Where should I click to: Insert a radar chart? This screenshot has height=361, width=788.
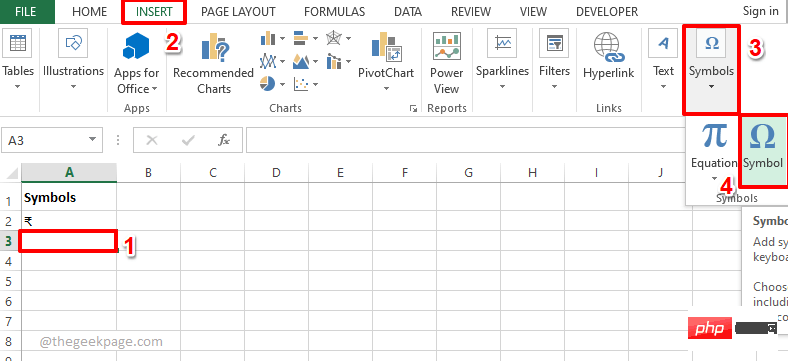(334, 38)
